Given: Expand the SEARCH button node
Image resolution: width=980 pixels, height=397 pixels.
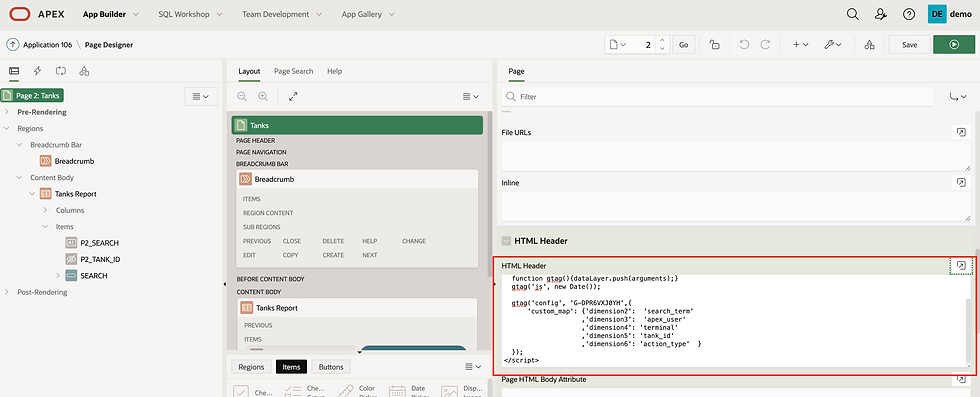Looking at the screenshot, I should [58, 275].
